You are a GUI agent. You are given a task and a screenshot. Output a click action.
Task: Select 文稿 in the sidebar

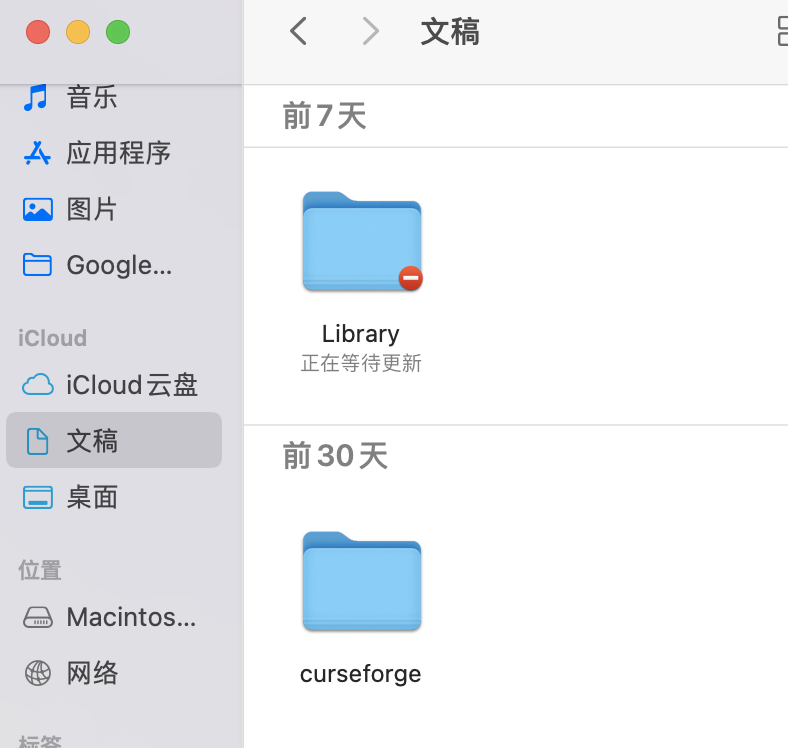pos(92,441)
